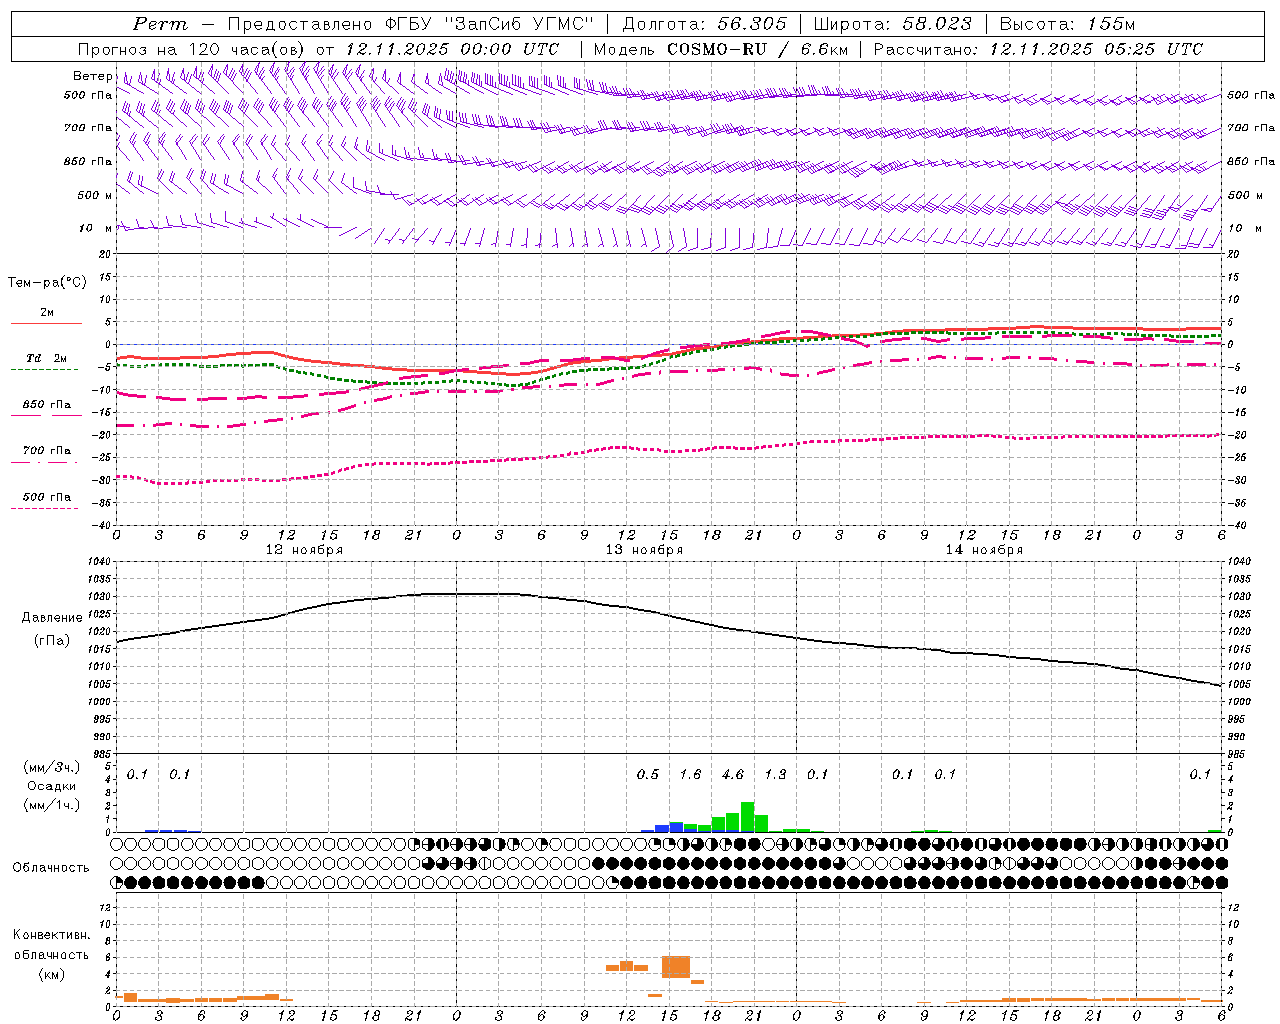Select the elevation text "Высота: 155м"
This screenshot has height=1024, width=1280.
(1067, 24)
